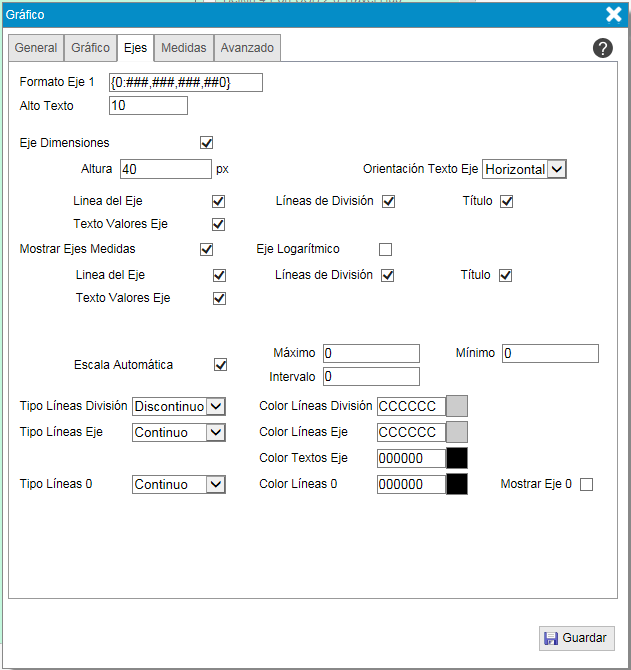Viewport: 631px width, 670px height.
Task: Switch to the General tab
Action: coord(36,48)
